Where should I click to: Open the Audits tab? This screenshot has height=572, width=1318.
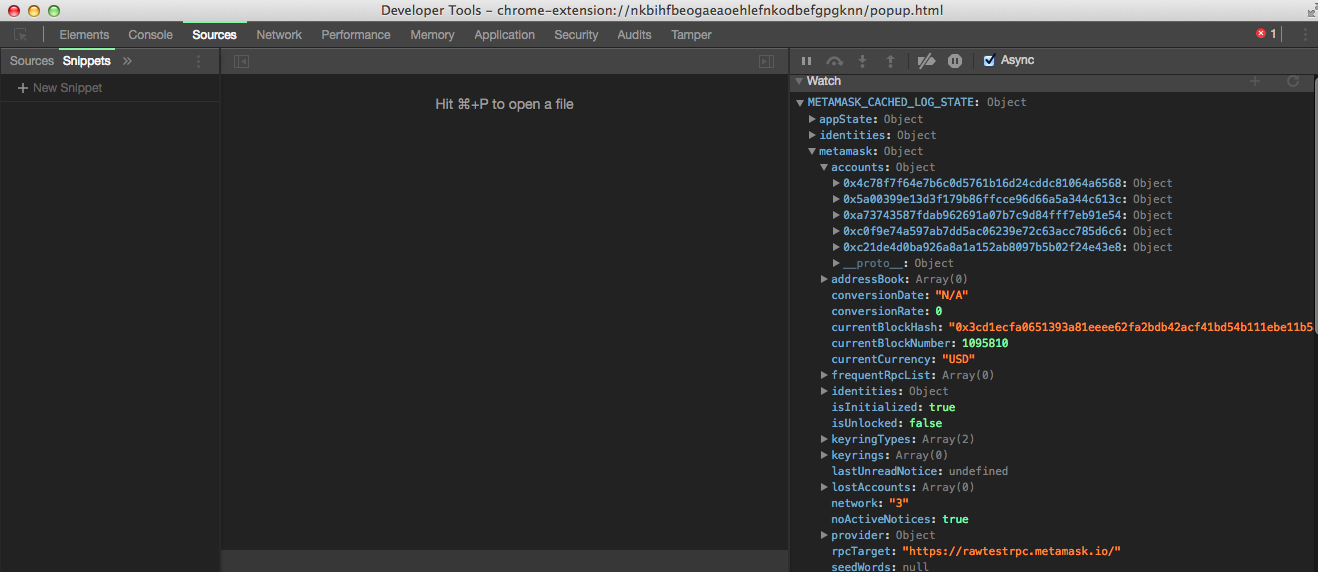click(634, 34)
